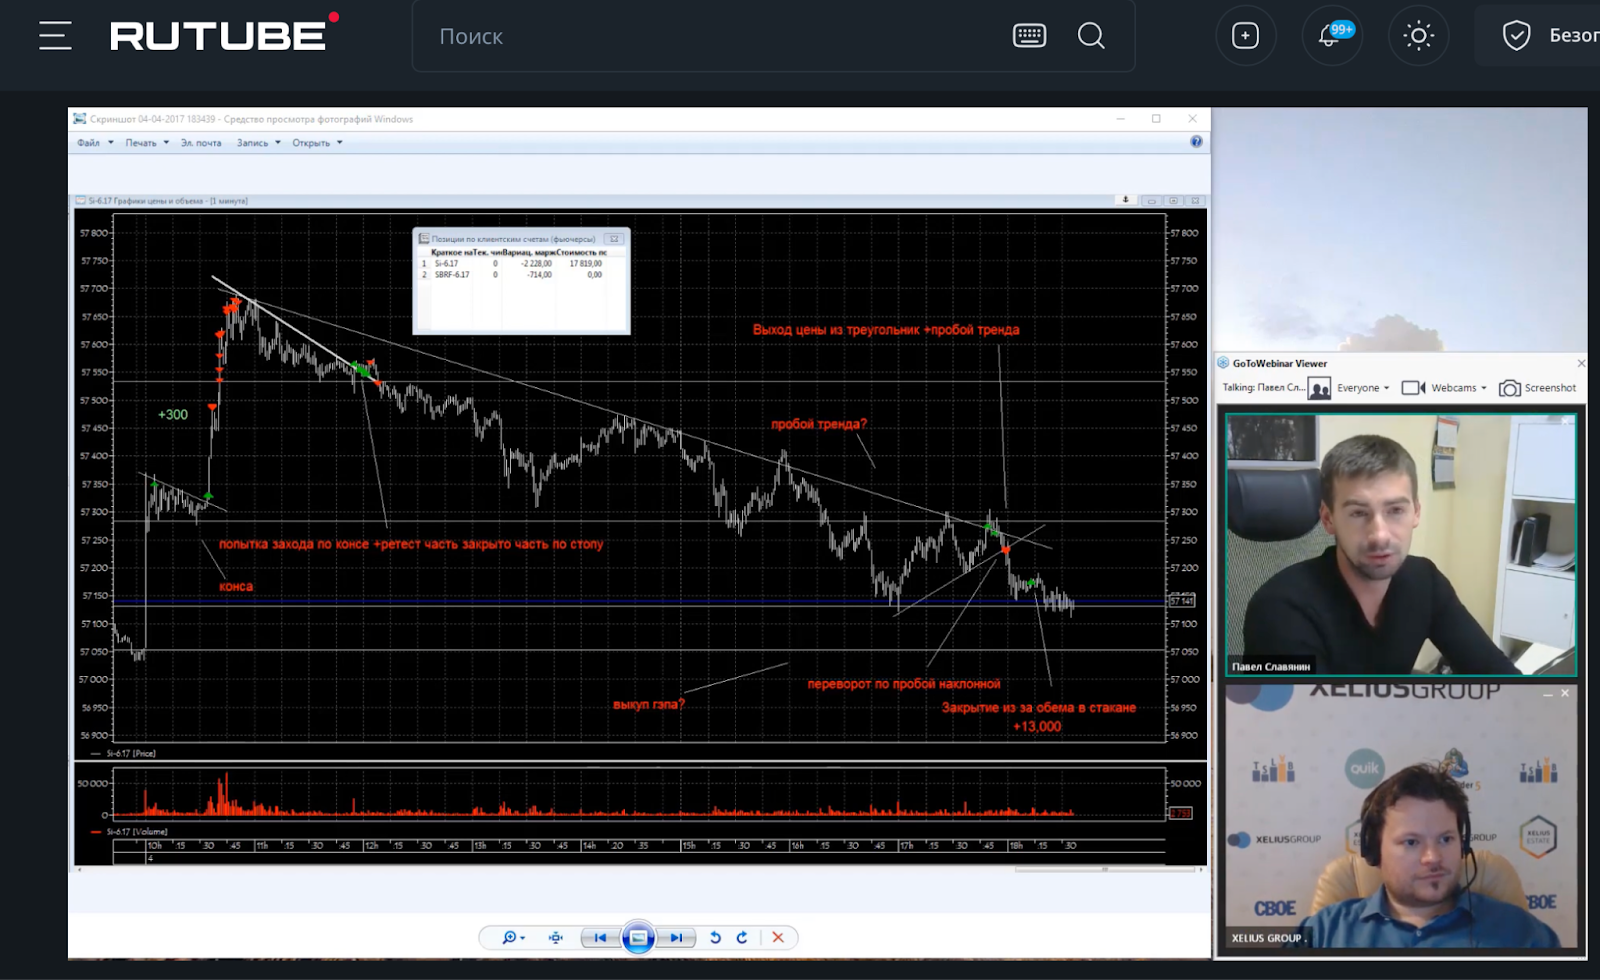Open notifications bell with 99+ badge
This screenshot has height=980, width=1600.
[1331, 36]
